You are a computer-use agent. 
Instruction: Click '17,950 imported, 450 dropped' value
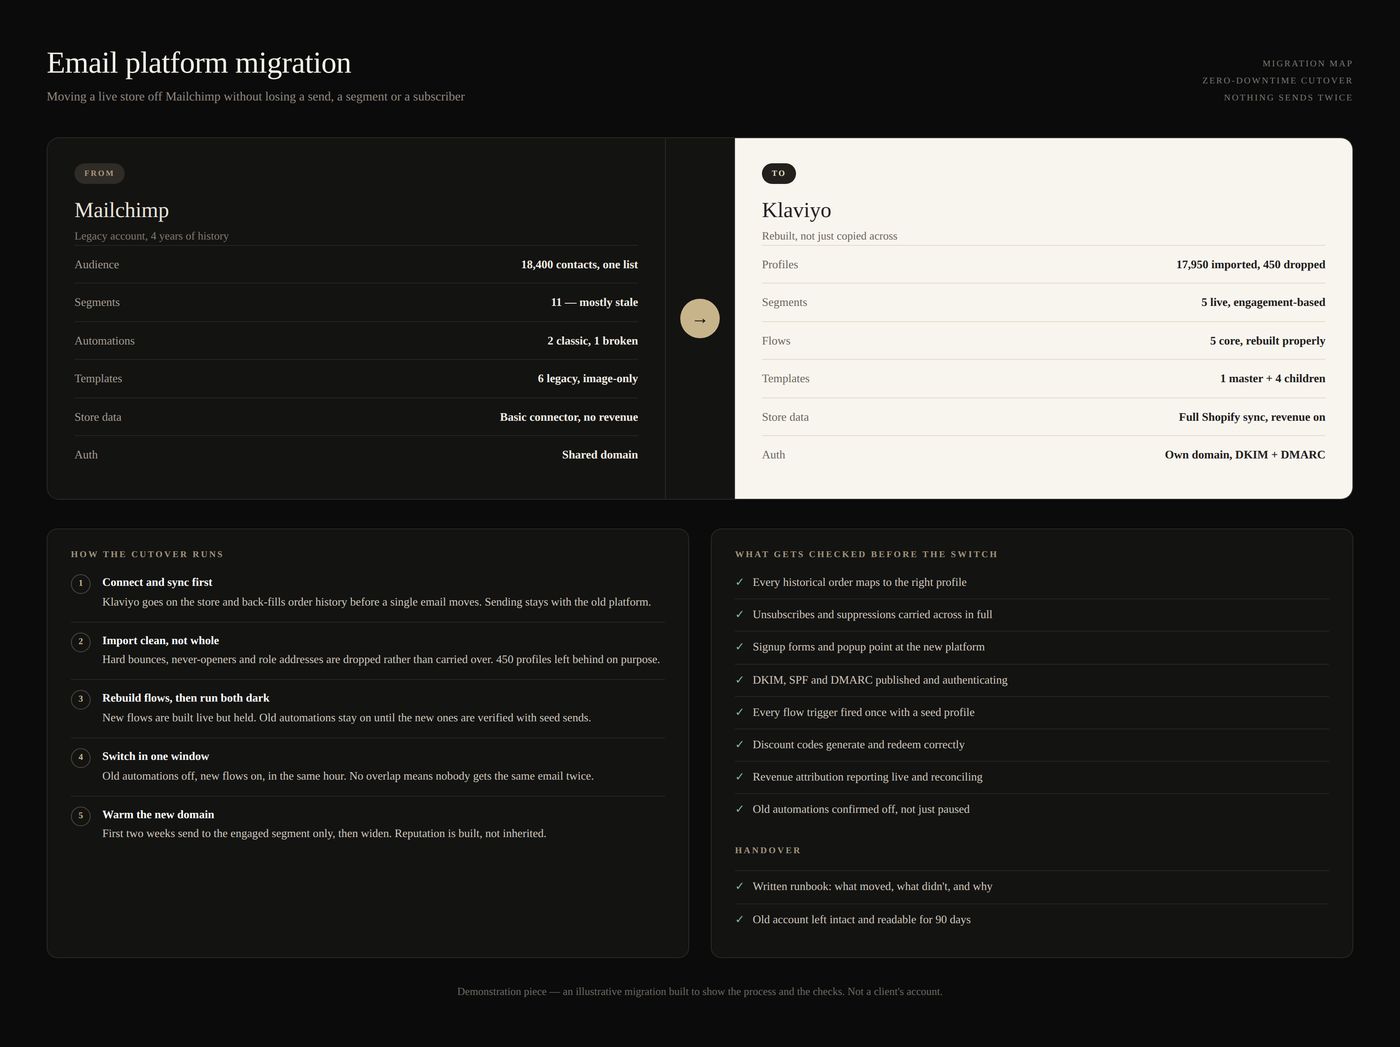pyautogui.click(x=1251, y=265)
